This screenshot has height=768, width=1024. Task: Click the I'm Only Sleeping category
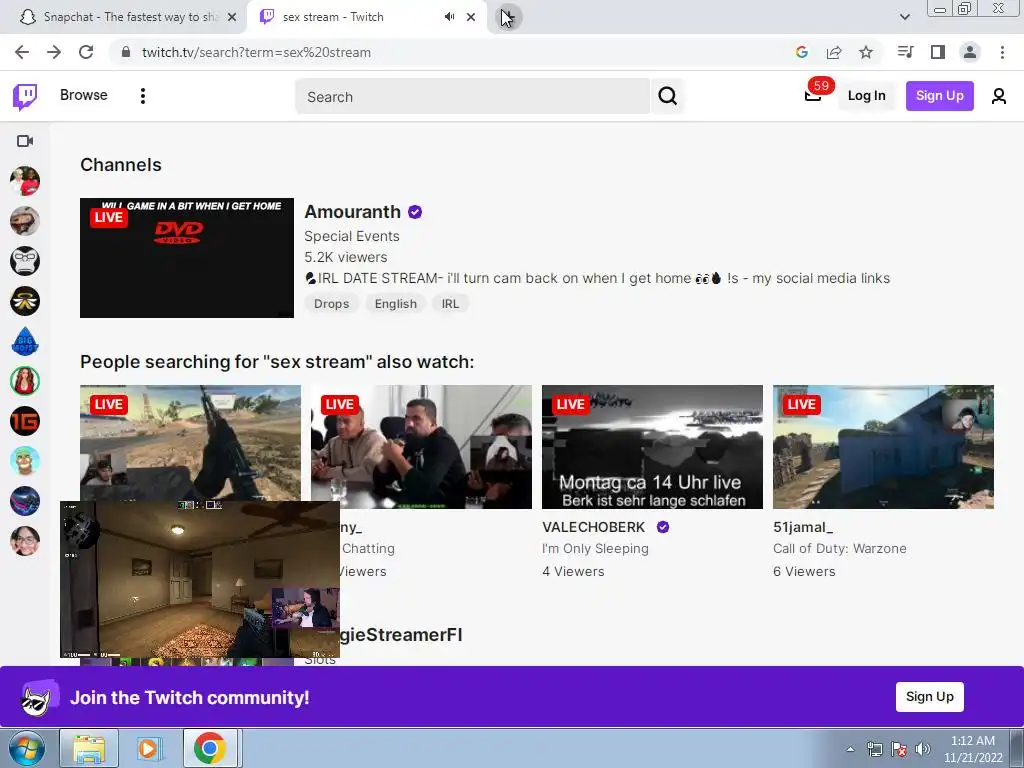(595, 549)
